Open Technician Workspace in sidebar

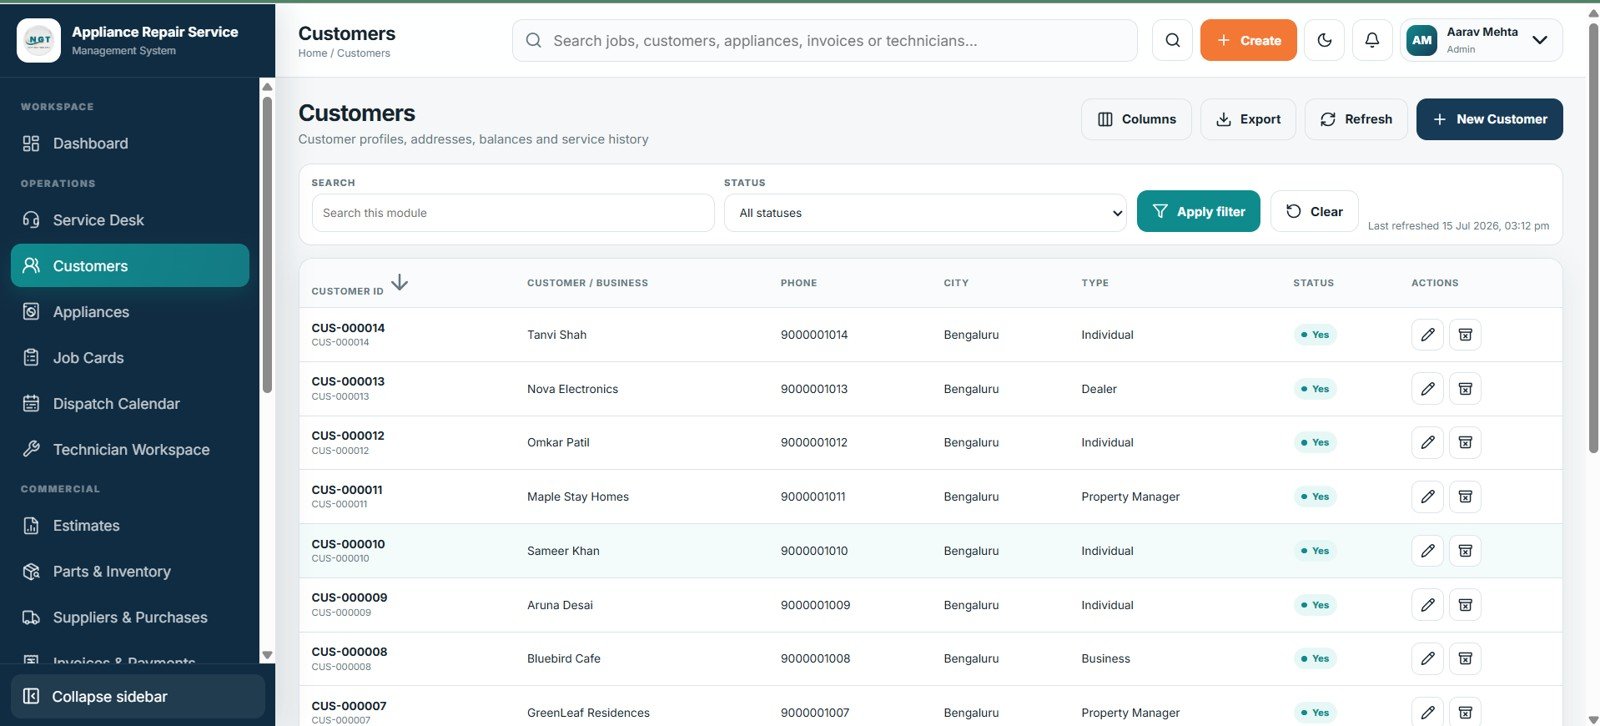[x=130, y=450]
